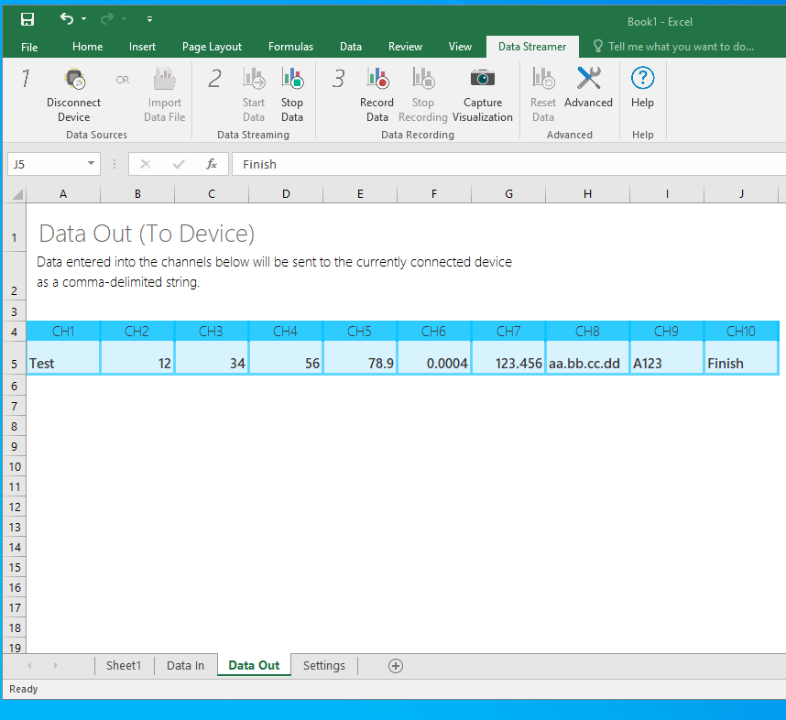Switch to the Page Layout tab
Image resolution: width=786 pixels, height=720 pixels.
click(211, 46)
